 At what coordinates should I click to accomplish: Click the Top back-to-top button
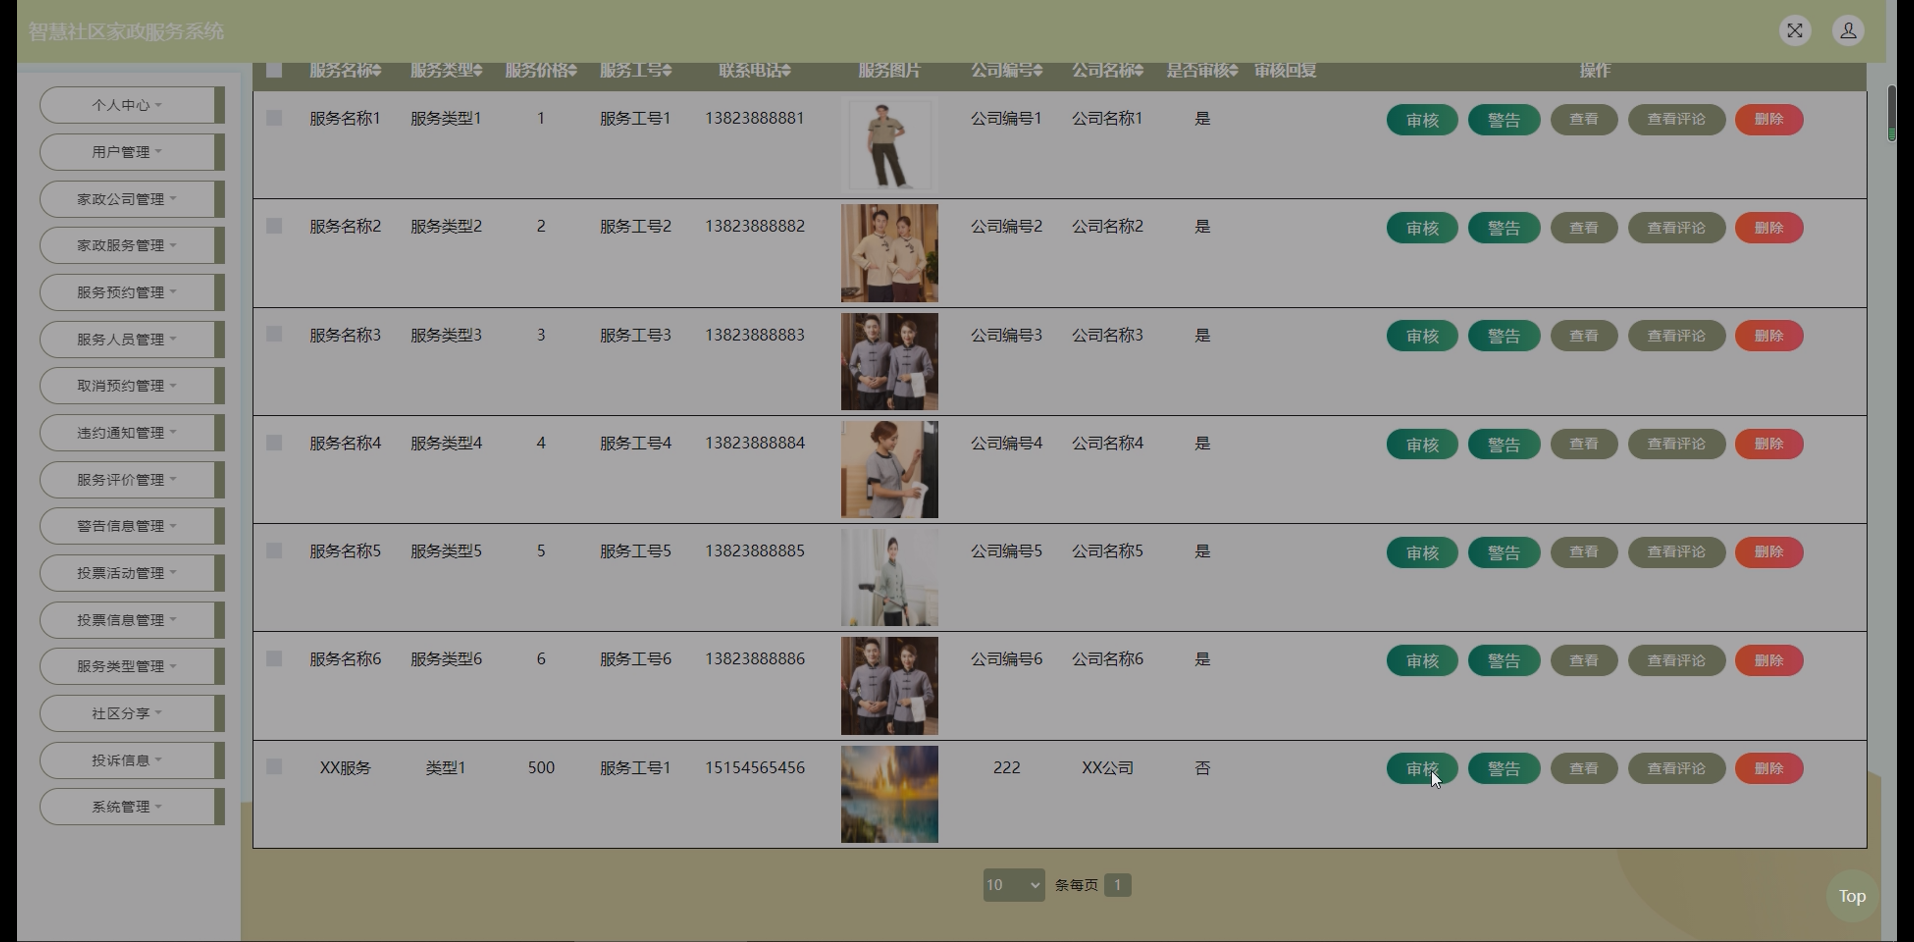click(1852, 896)
